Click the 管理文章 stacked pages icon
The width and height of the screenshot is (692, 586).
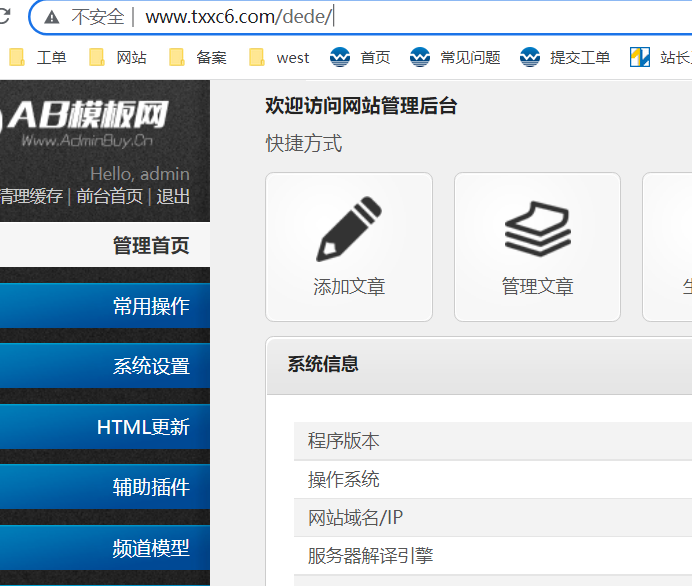tap(538, 229)
